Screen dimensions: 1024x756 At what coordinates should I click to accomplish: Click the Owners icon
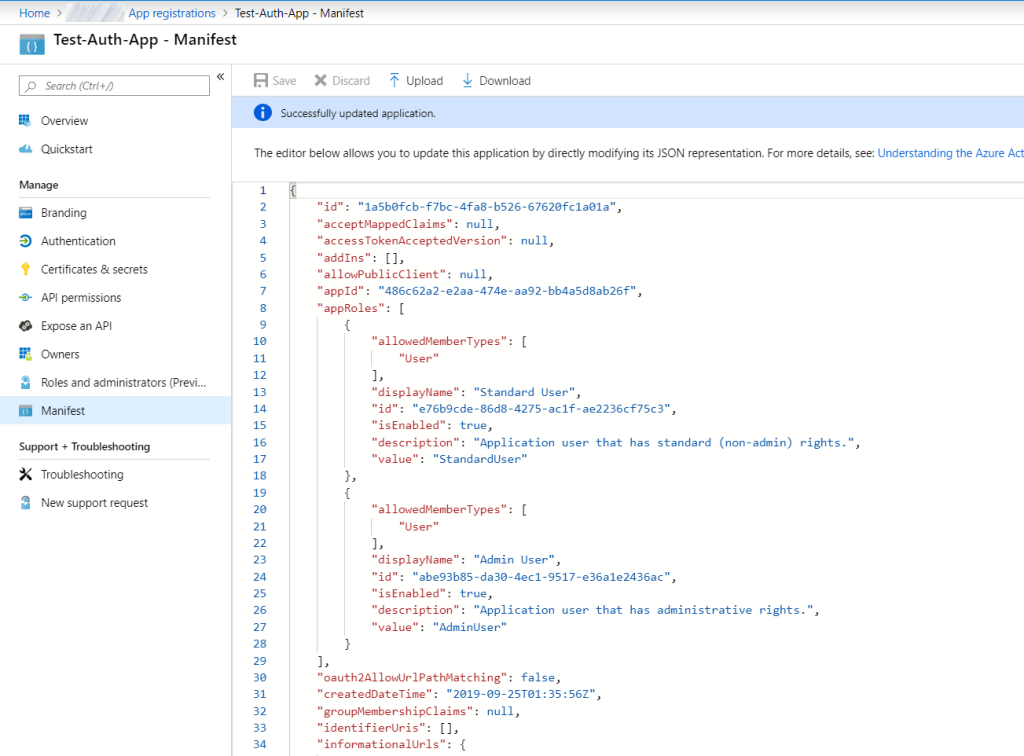(25, 354)
